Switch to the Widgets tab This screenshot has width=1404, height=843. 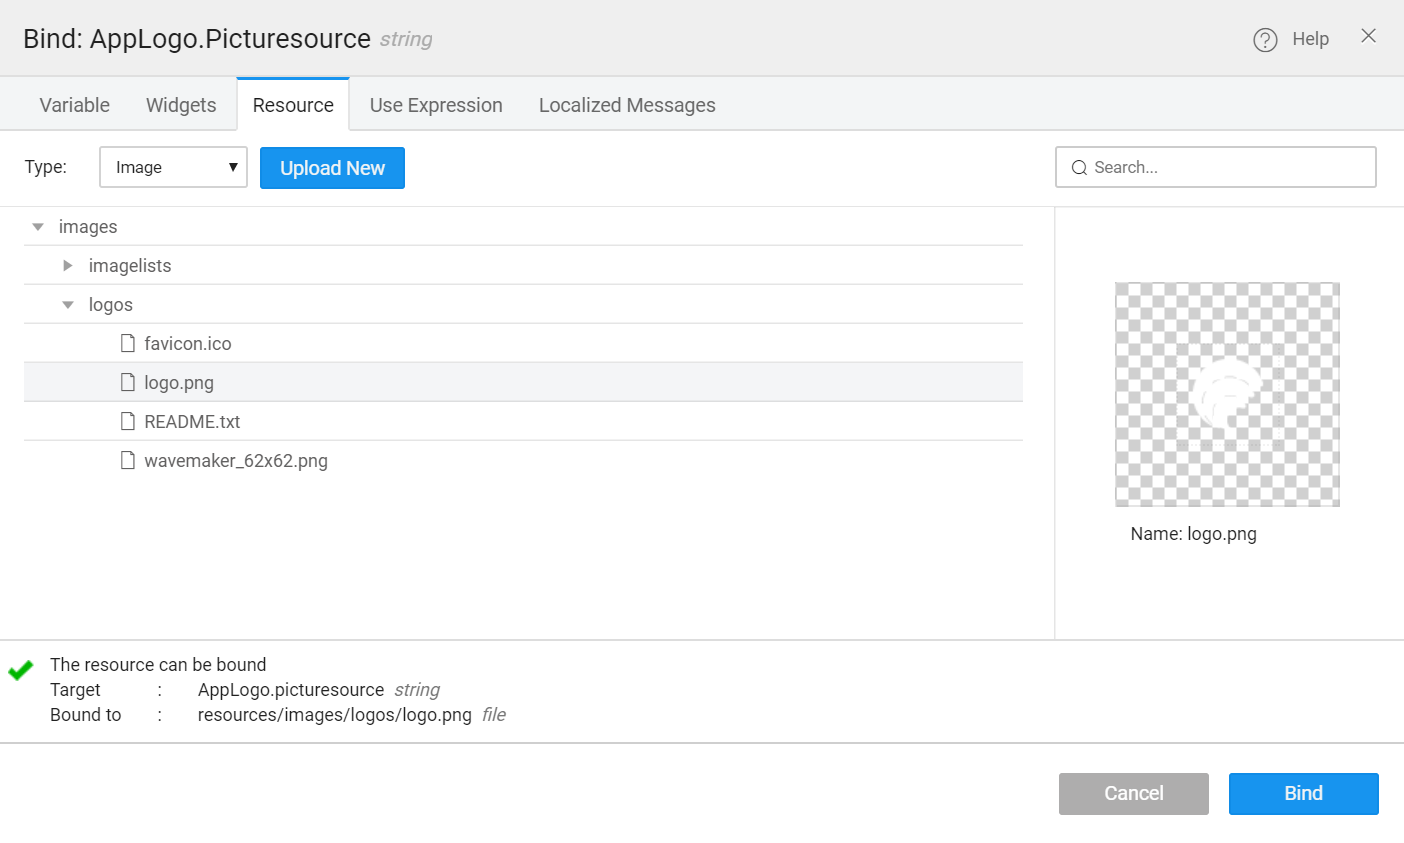[x=180, y=104]
